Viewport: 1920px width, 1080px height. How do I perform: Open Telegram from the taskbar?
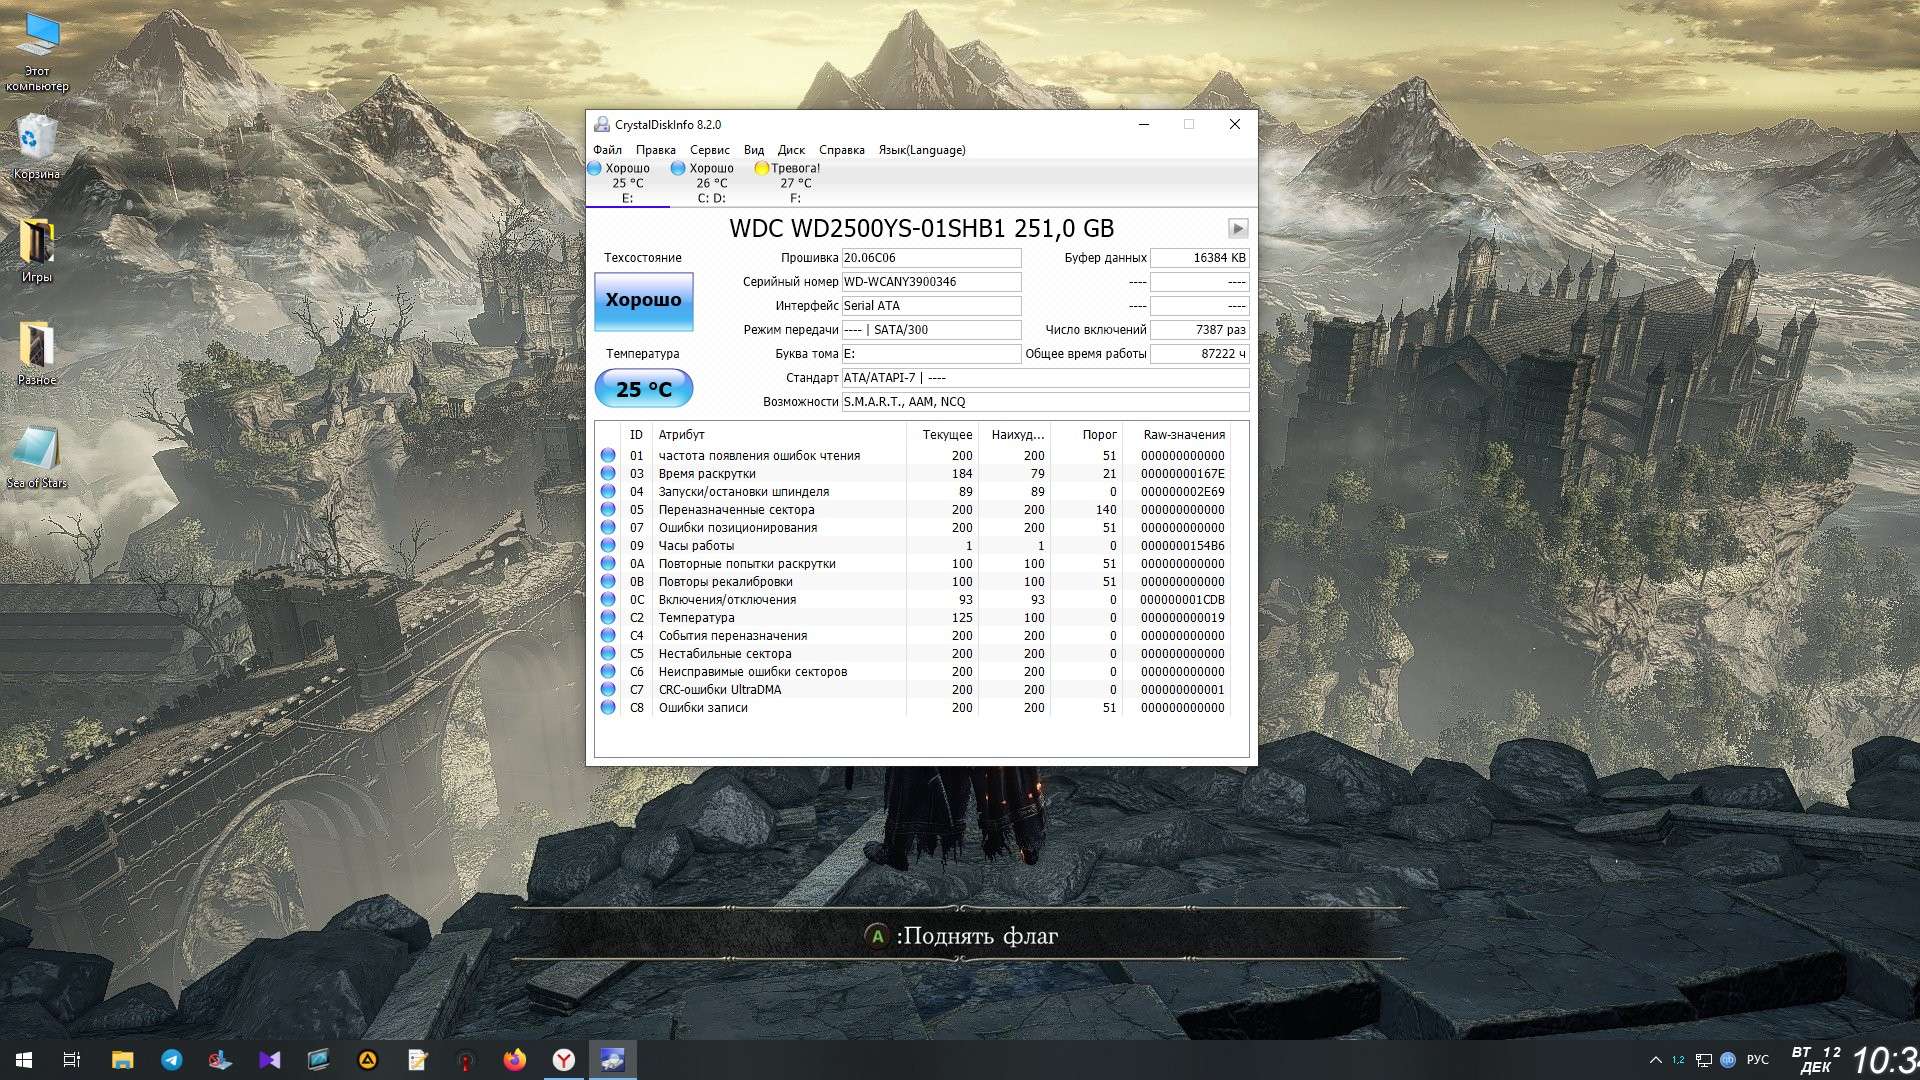coord(172,1060)
